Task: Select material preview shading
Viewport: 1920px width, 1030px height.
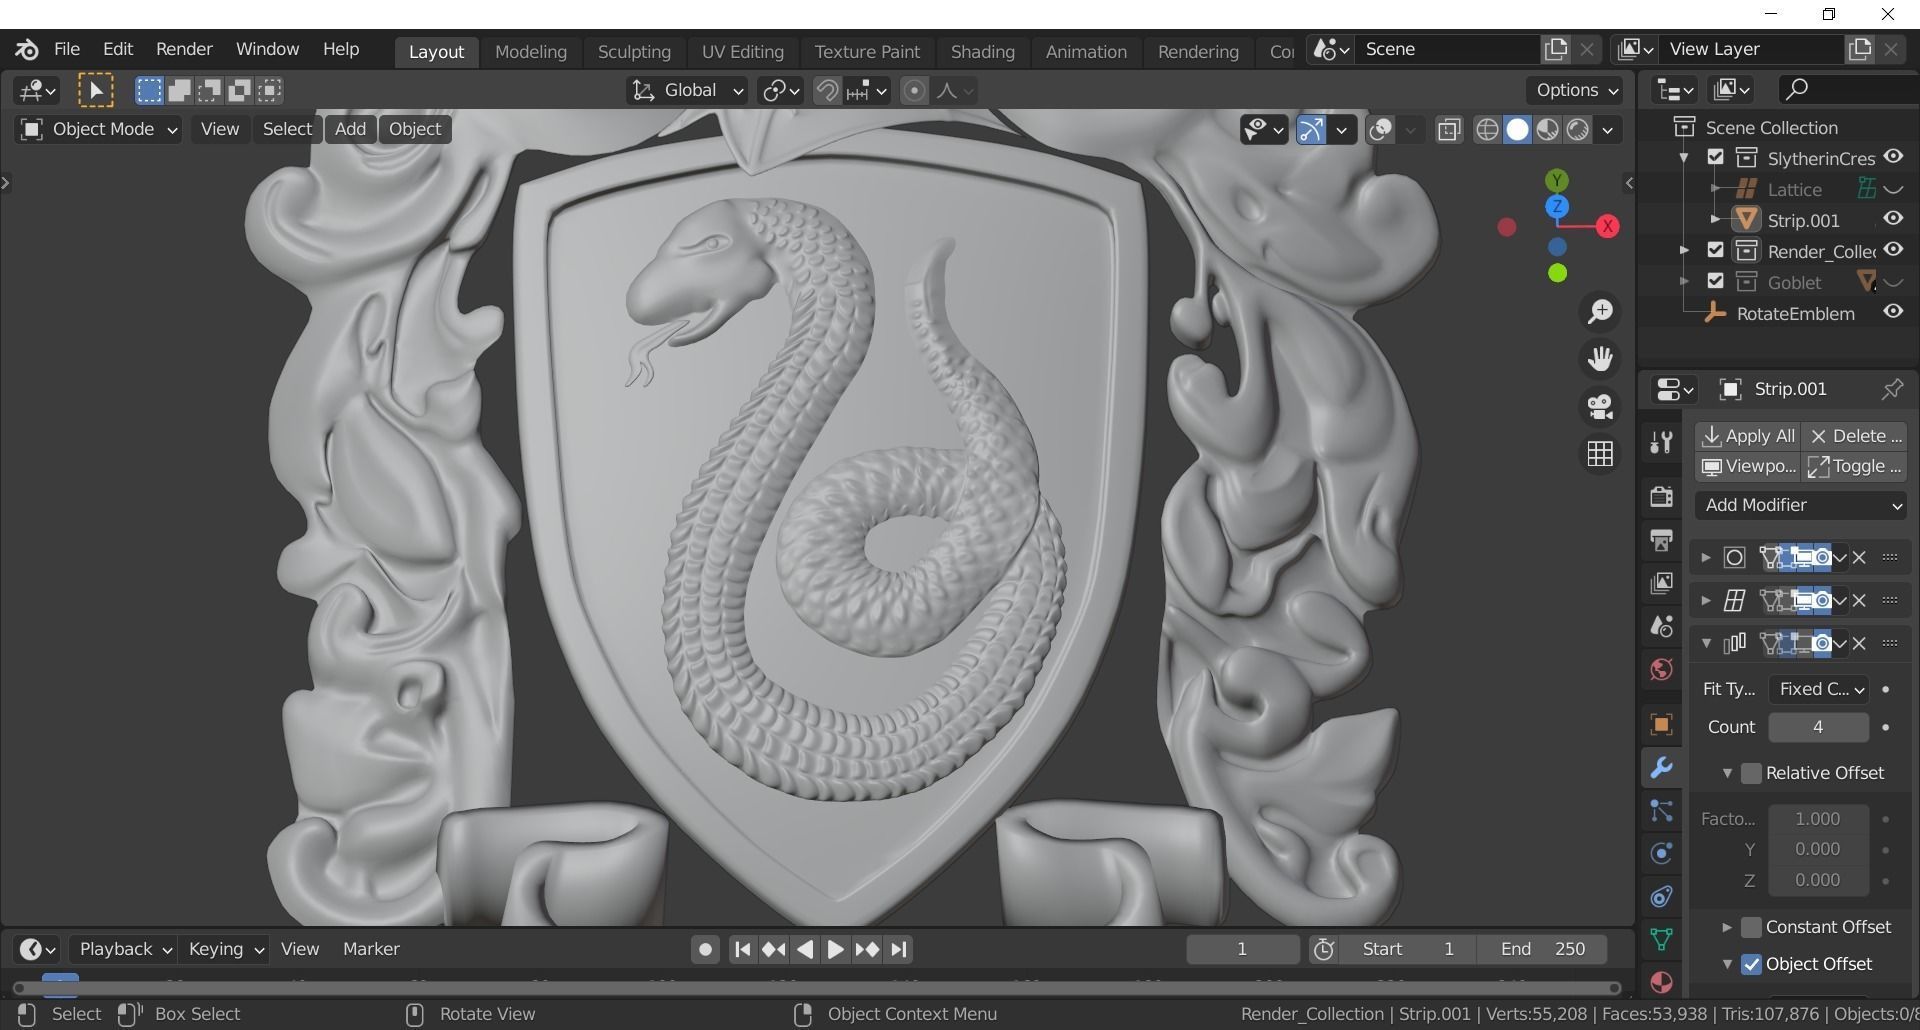Action: [1547, 130]
